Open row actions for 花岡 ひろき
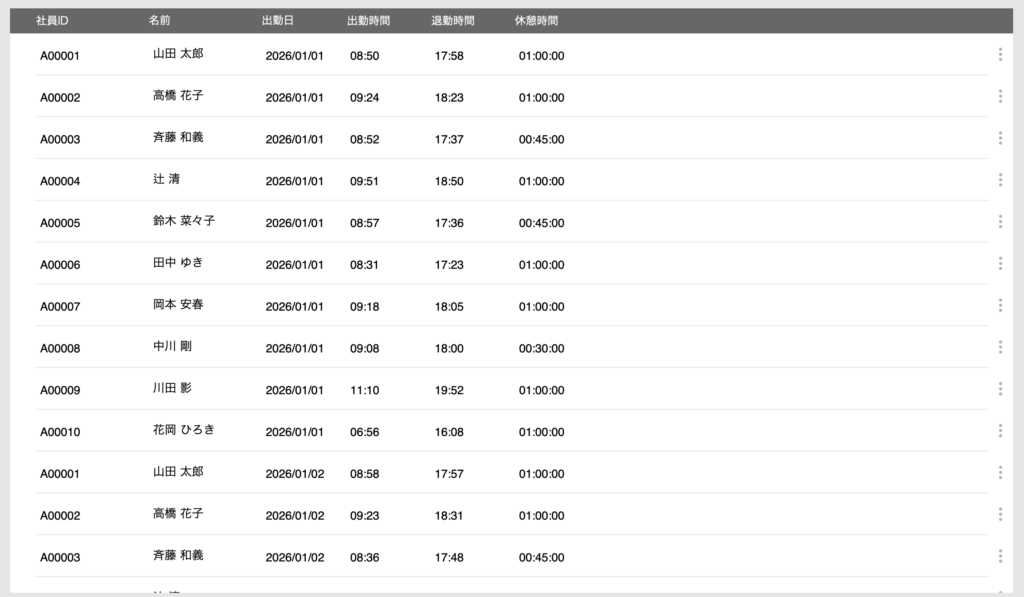Screen dimensions: 1024x597 [x=1000, y=431]
